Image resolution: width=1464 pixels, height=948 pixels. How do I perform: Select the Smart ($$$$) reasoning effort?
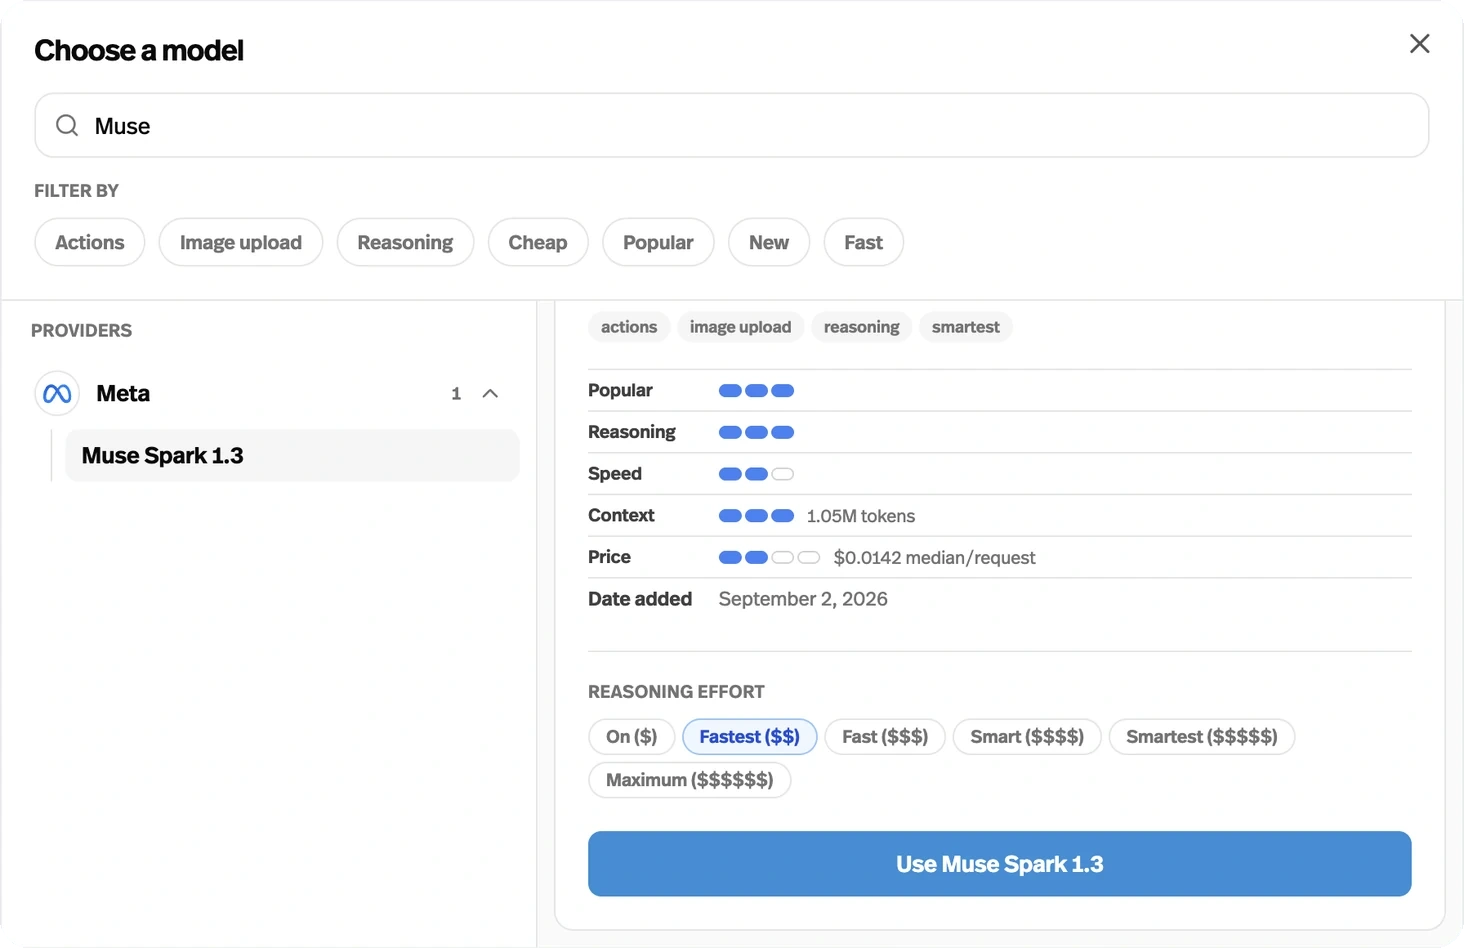(1027, 737)
